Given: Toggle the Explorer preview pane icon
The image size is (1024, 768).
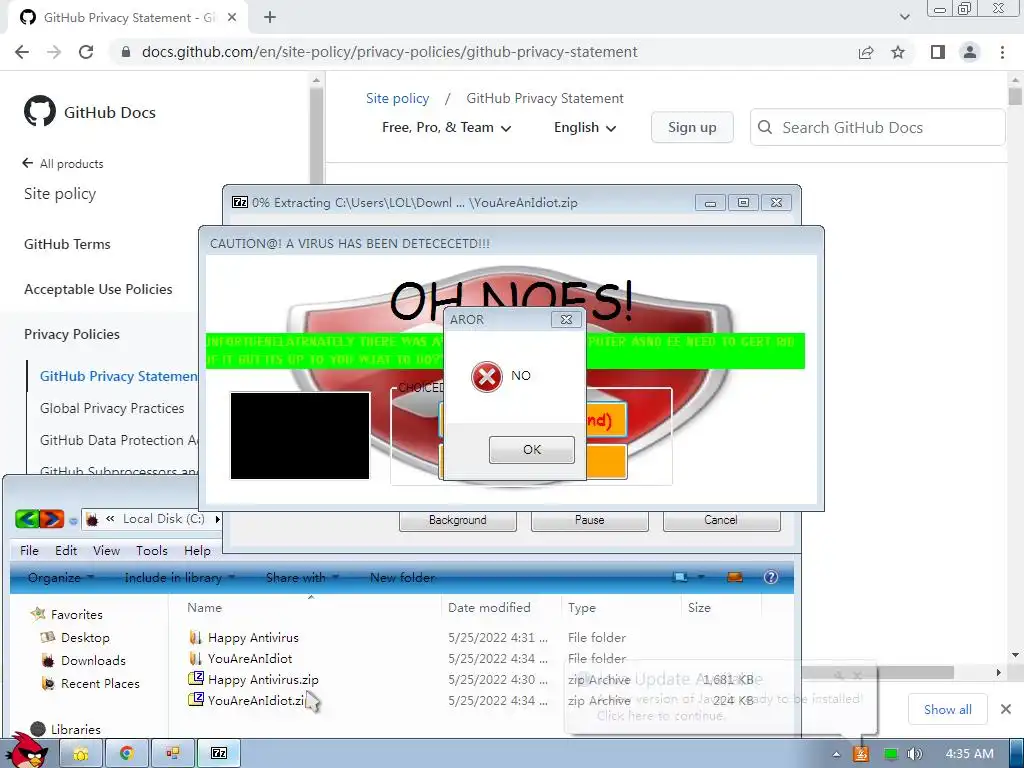Looking at the screenshot, I should [x=735, y=577].
